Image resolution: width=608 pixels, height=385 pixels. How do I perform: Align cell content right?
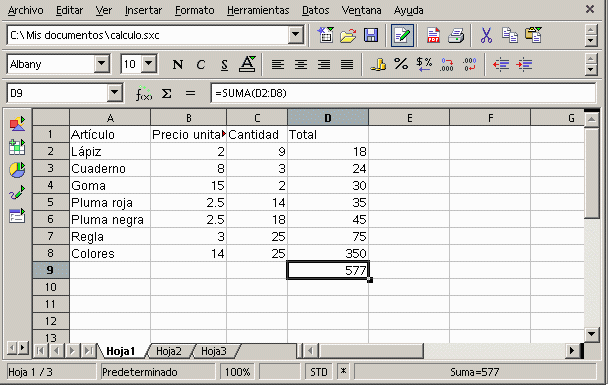tap(324, 64)
